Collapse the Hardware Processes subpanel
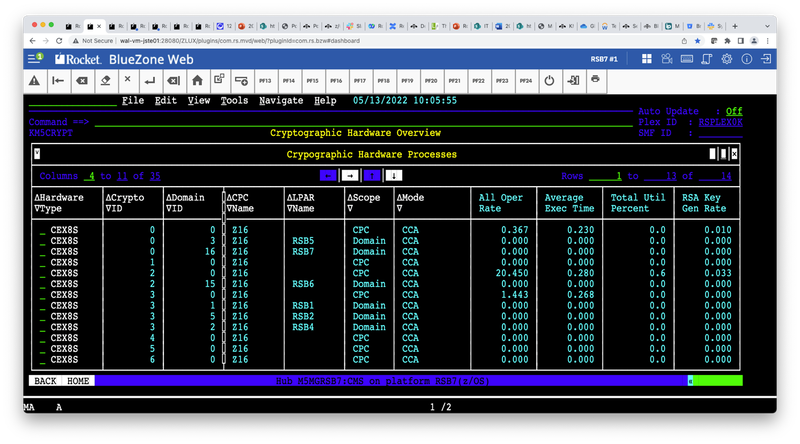Viewport: 800px width, 444px height. click(37, 154)
